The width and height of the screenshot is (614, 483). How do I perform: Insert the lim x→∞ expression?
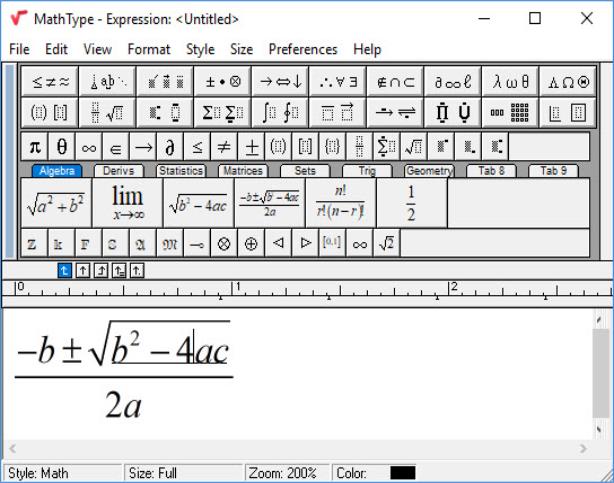coord(127,203)
